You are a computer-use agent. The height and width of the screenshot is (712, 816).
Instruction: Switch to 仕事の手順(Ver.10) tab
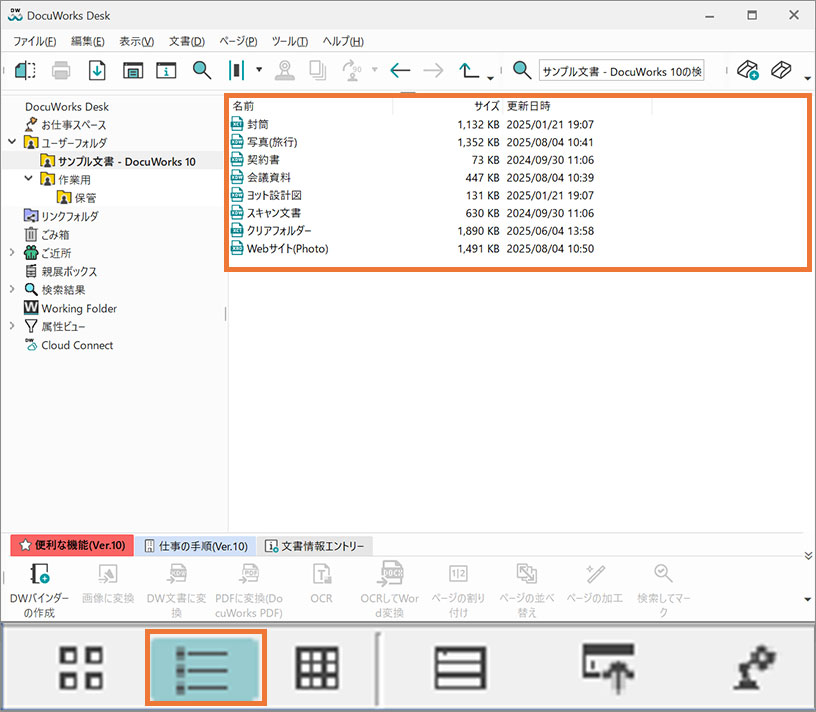(x=196, y=545)
